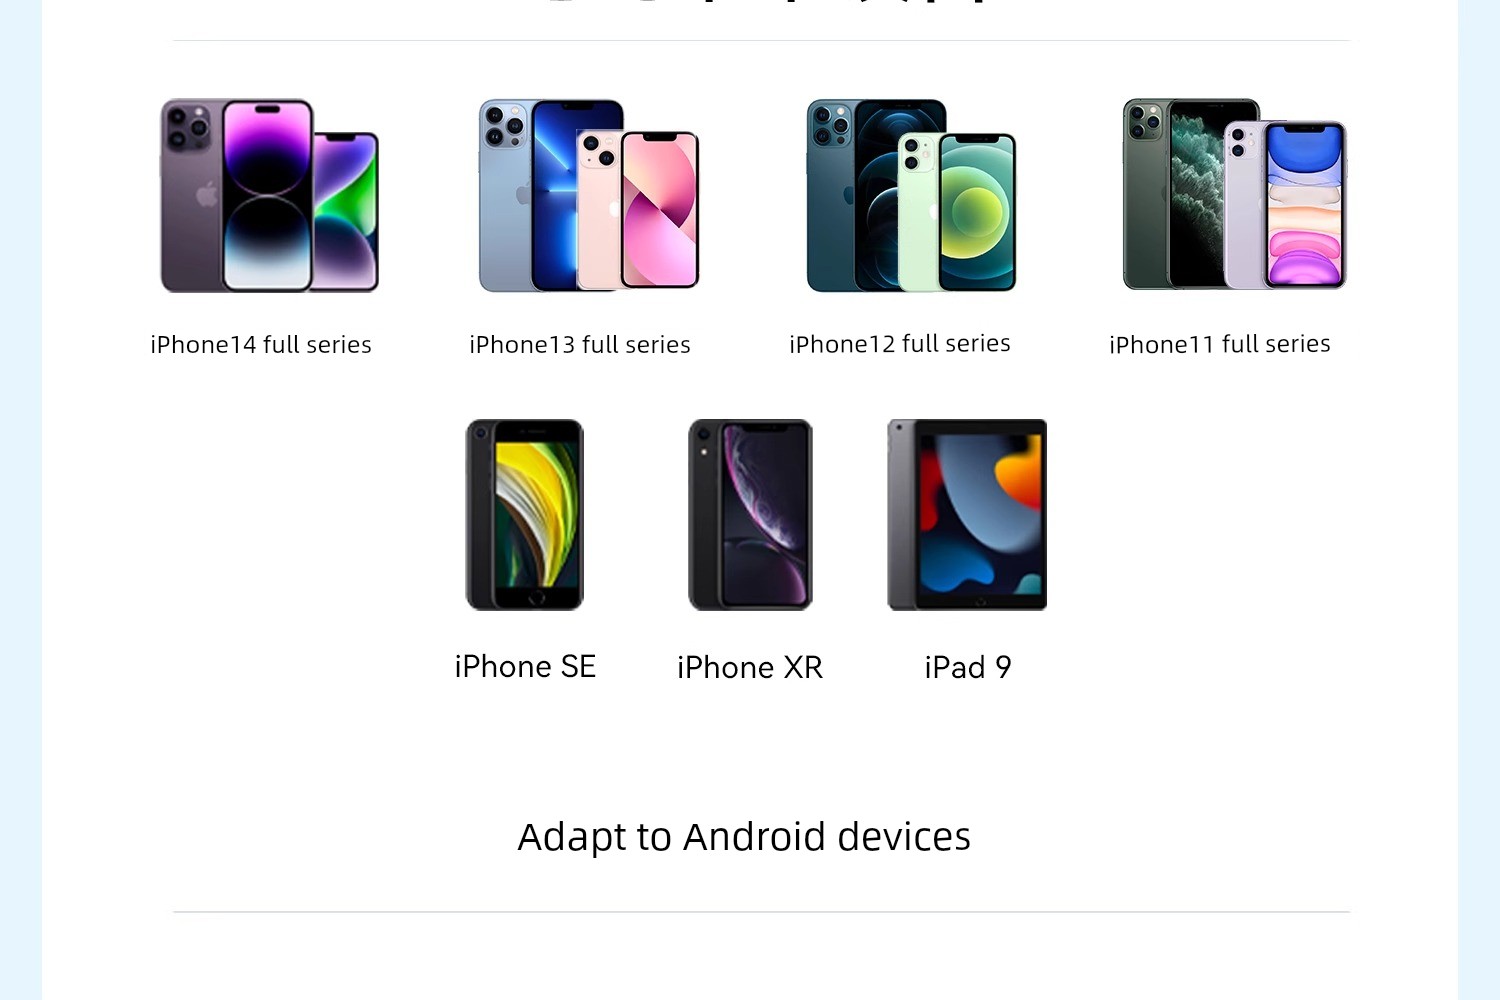1500x1000 pixels.
Task: Click the blue iPhone 13 Pro image
Action: pyautogui.click(x=551, y=195)
